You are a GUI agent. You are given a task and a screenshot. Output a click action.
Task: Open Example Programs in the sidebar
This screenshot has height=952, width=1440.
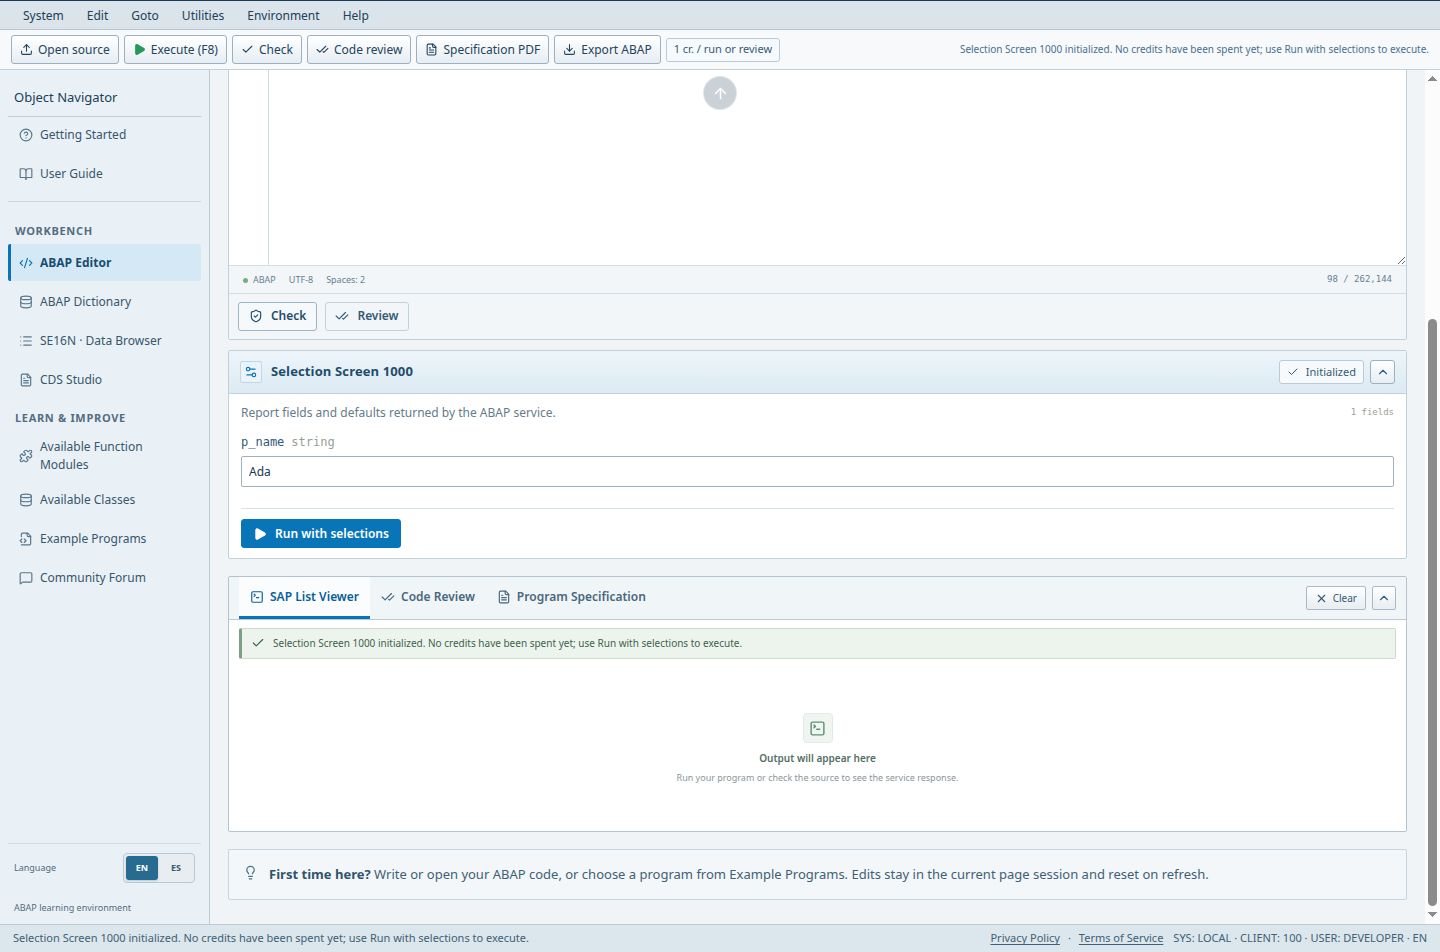pos(104,539)
